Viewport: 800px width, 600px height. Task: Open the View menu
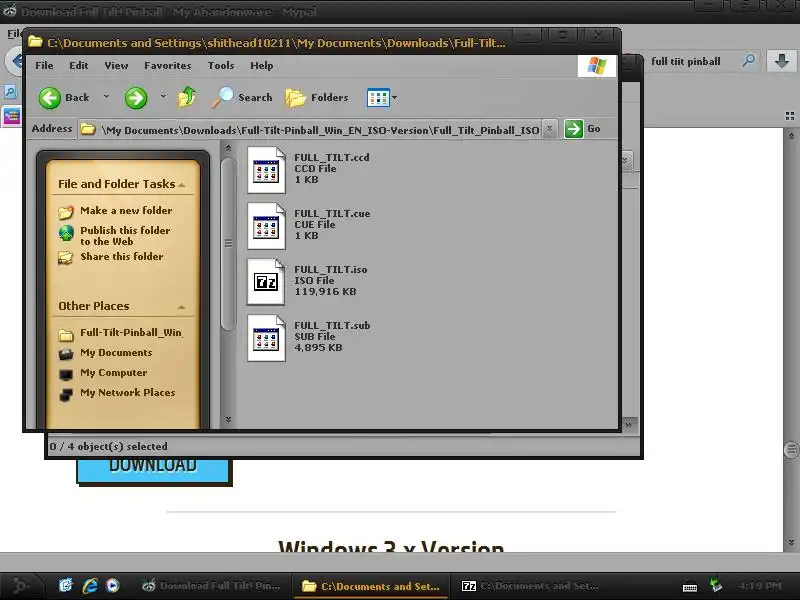(x=116, y=65)
